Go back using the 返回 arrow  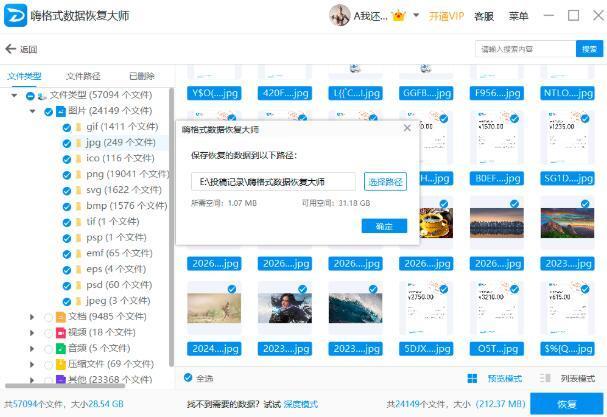click(10, 49)
